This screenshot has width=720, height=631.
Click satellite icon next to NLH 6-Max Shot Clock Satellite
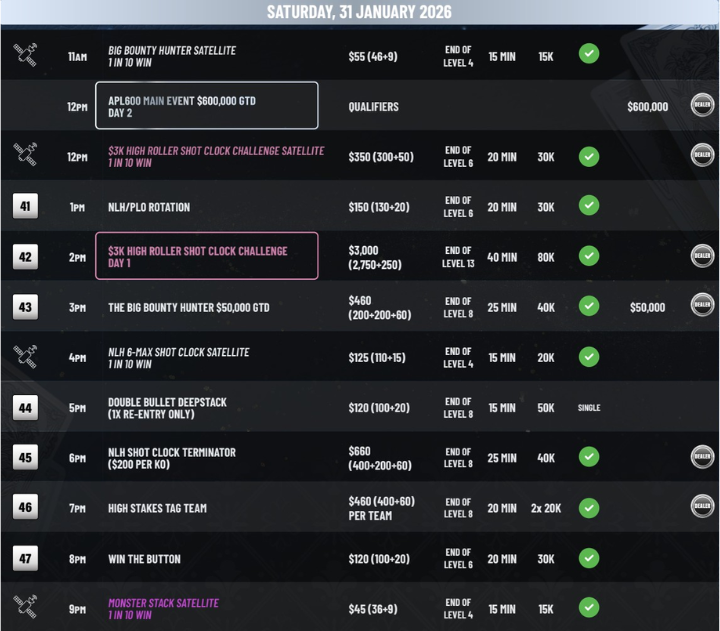pos(26,357)
